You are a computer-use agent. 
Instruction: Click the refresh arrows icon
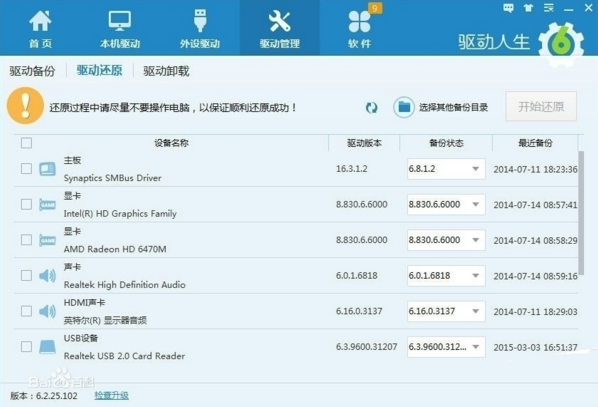click(x=371, y=108)
